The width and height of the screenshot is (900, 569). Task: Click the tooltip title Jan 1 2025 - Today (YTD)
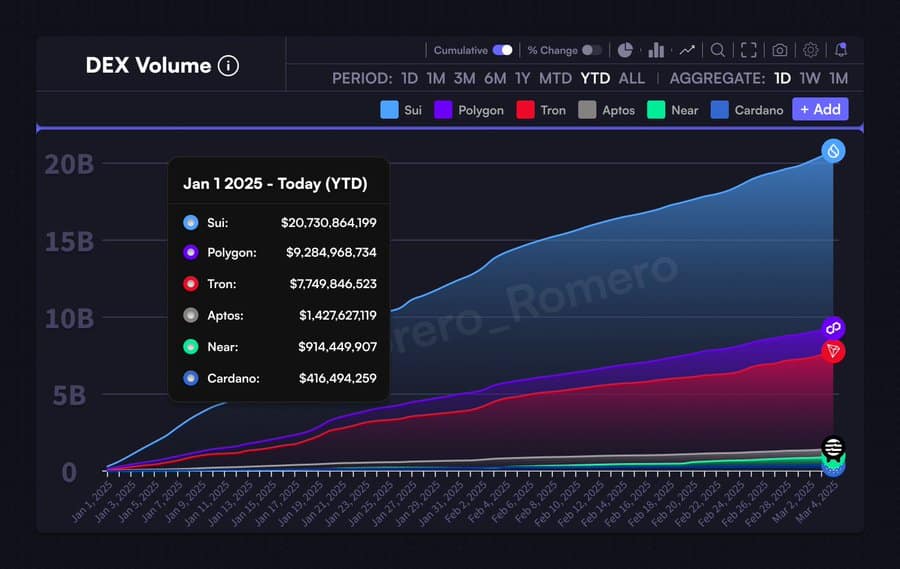275,184
